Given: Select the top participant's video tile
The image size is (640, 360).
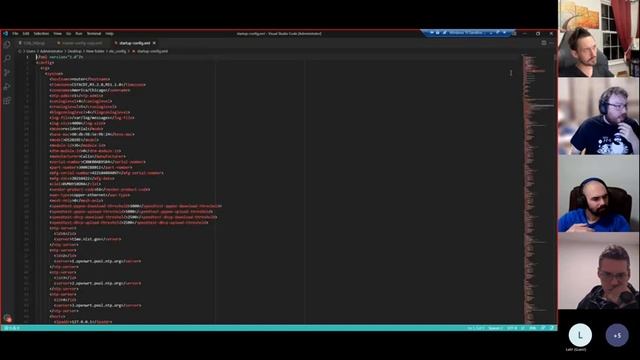Looking at the screenshot, I should tap(599, 38).
